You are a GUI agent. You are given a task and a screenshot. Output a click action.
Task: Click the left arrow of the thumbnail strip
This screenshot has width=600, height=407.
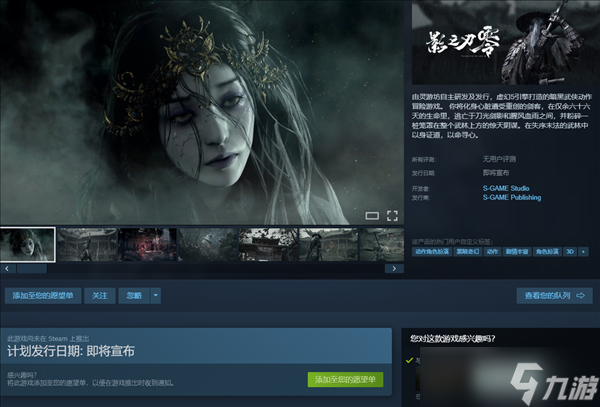pos(8,269)
